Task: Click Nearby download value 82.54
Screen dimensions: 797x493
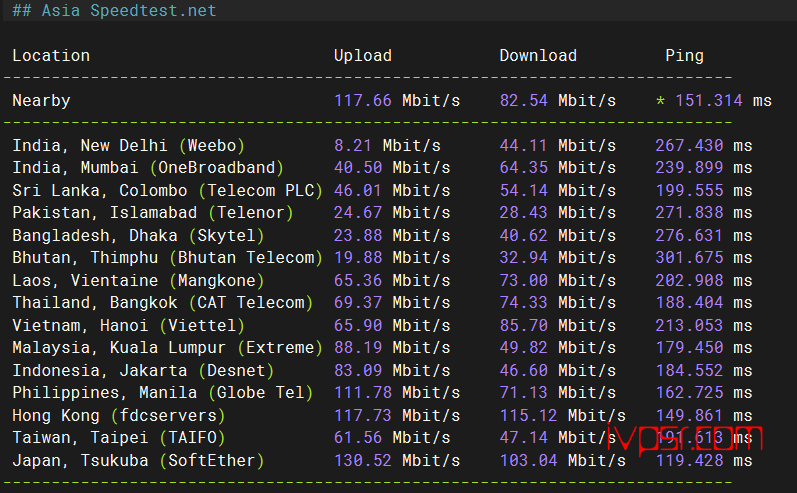Action: pos(523,100)
